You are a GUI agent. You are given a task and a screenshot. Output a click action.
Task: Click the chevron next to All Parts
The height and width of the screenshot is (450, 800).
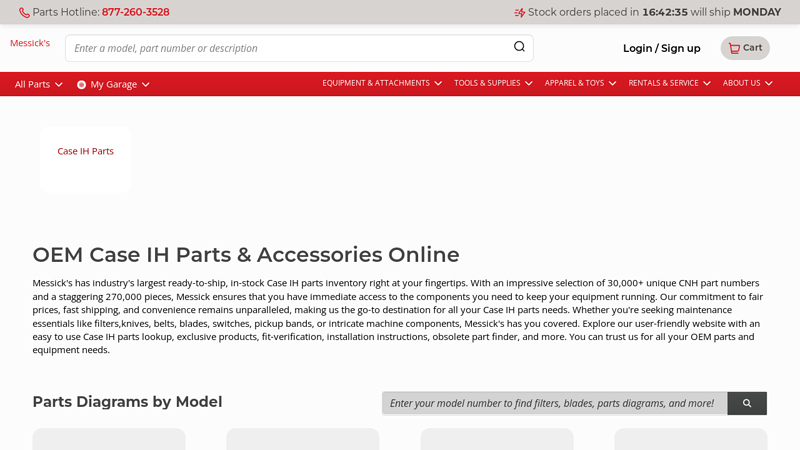pyautogui.click(x=59, y=85)
